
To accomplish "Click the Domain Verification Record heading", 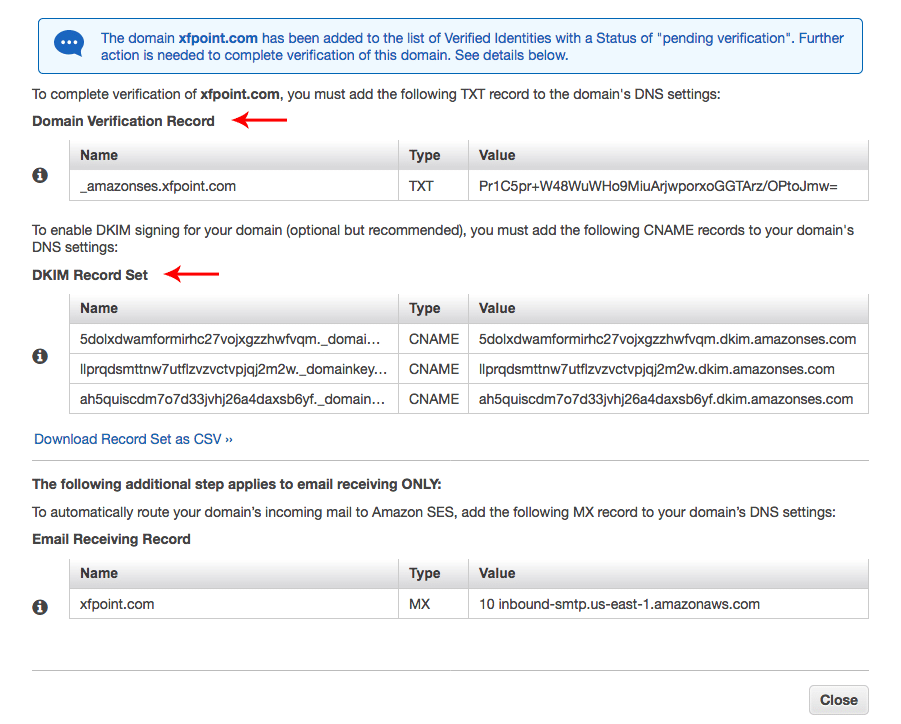I will (124, 121).
